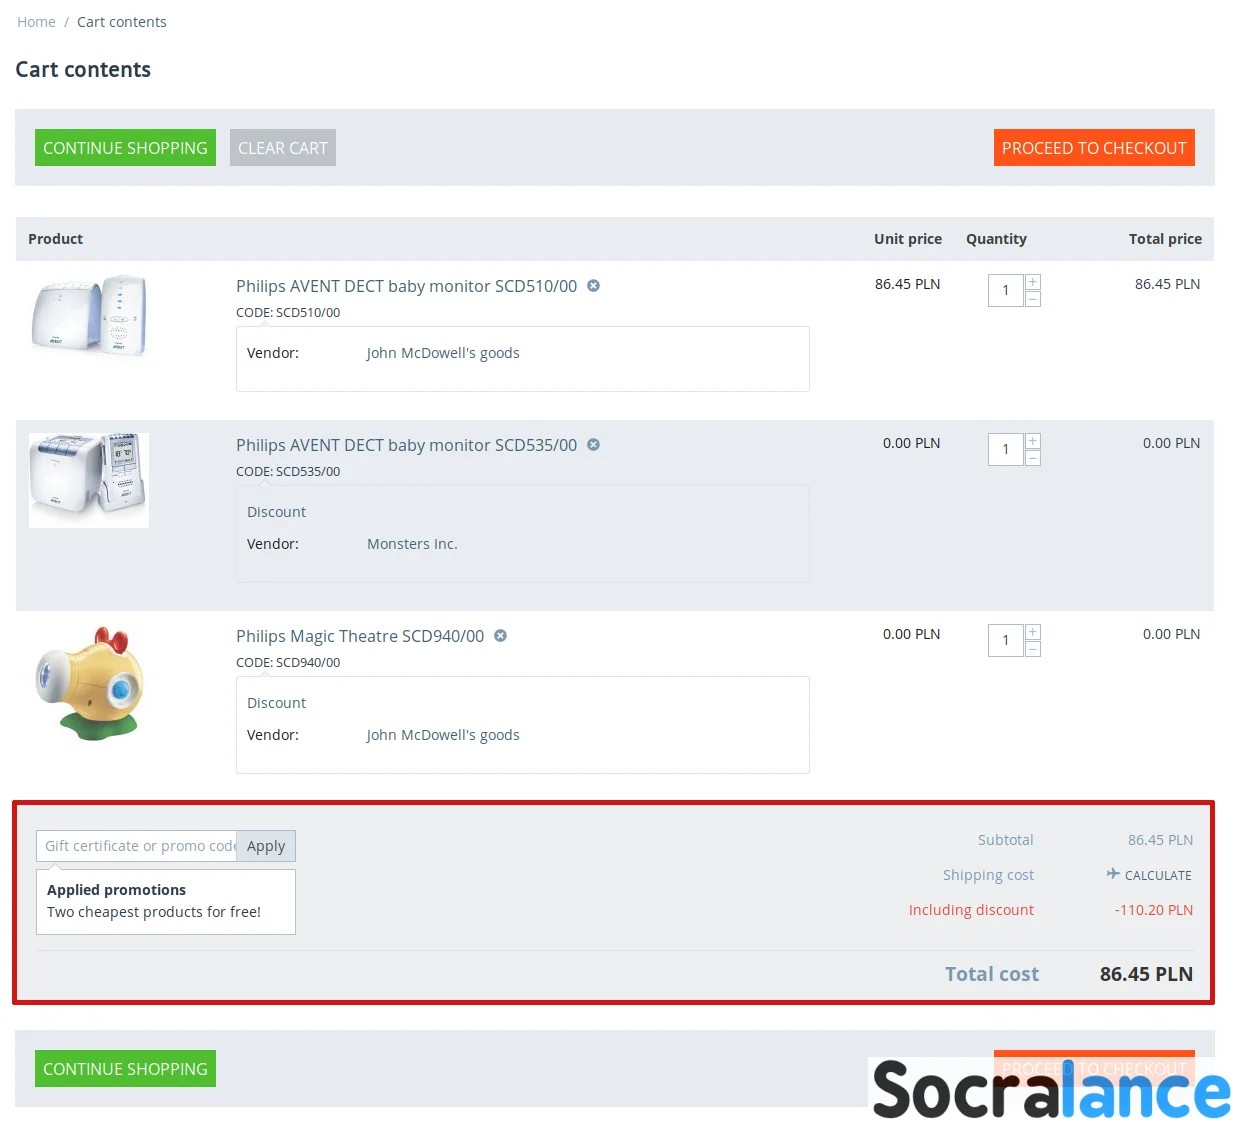This screenshot has height=1125, width=1239.
Task: Remove Philips AVENT SCD535/00 from cart
Action: (593, 445)
